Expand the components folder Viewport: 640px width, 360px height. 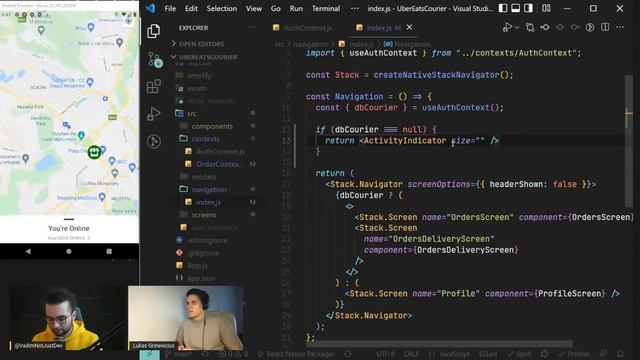point(212,126)
